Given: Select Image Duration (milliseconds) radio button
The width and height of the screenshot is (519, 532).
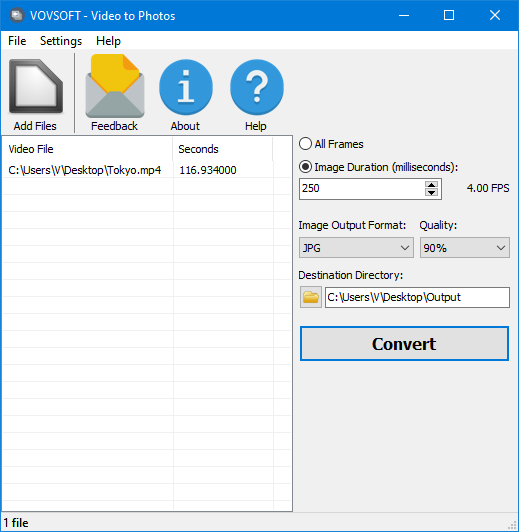Looking at the screenshot, I should 305,167.
